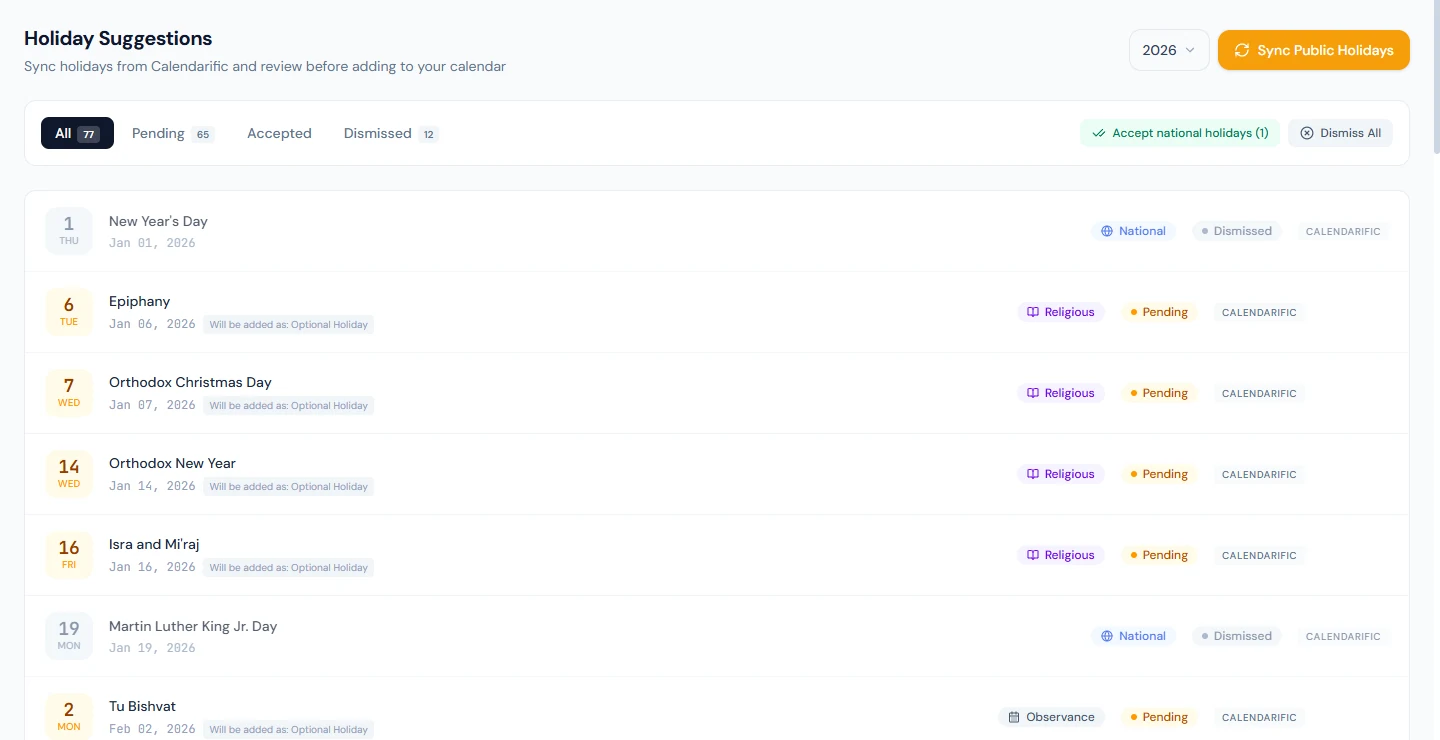Click the date tile 19 MON

click(69, 636)
